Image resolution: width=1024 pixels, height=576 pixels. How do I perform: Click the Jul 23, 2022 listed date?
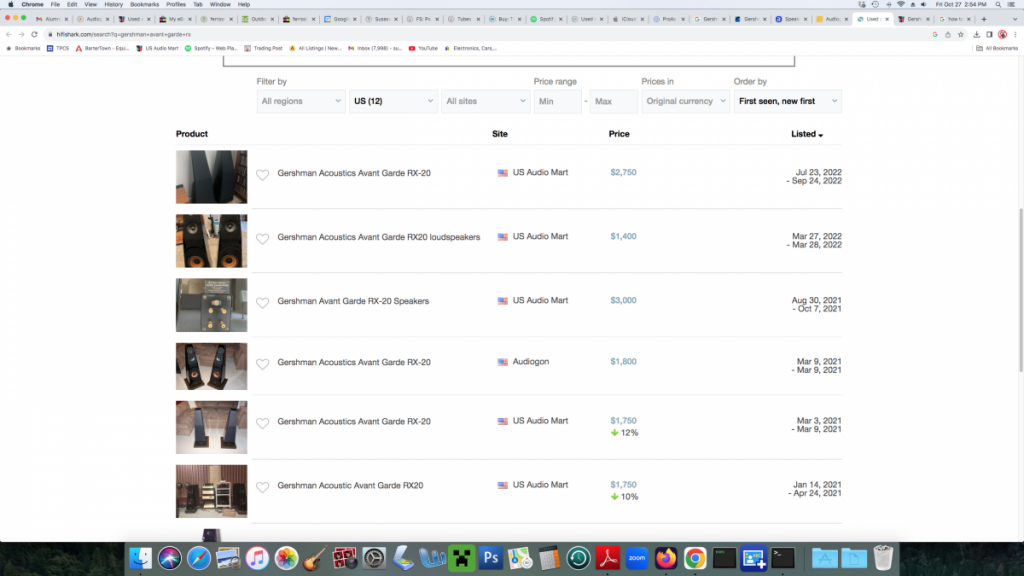pos(818,172)
